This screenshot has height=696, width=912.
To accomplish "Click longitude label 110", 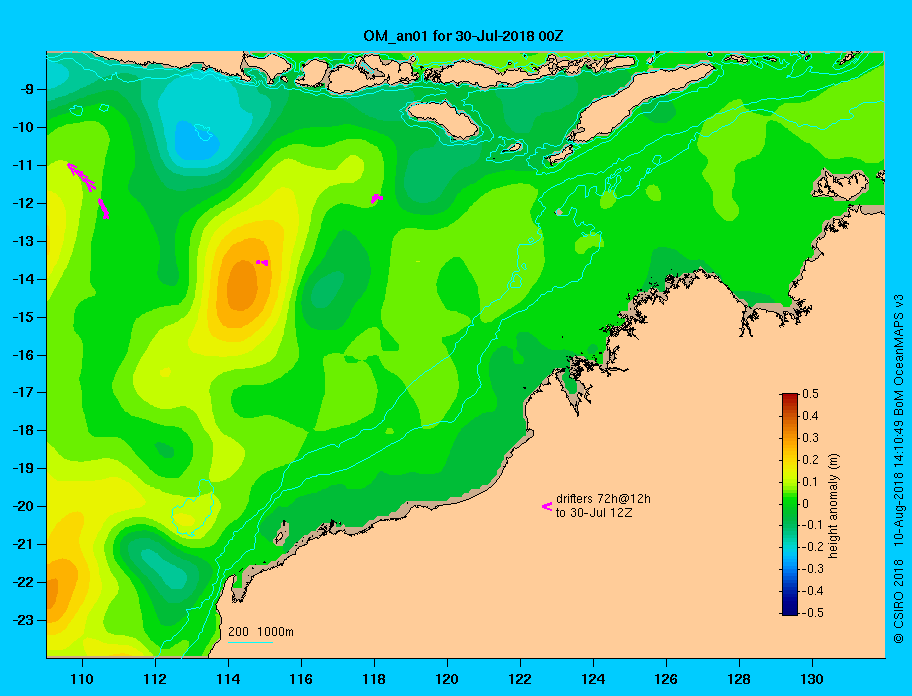I will 82,679.
